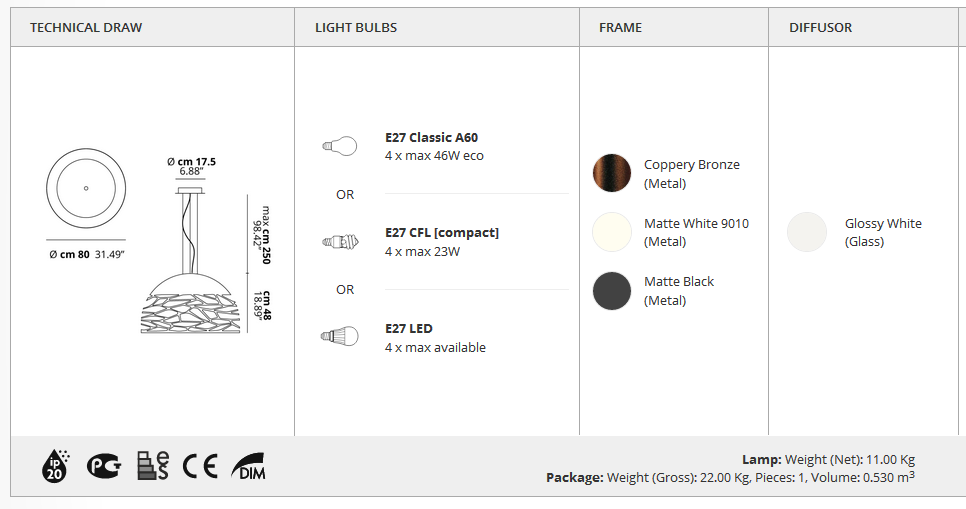Click the DIFFUSOR column header

tap(820, 27)
